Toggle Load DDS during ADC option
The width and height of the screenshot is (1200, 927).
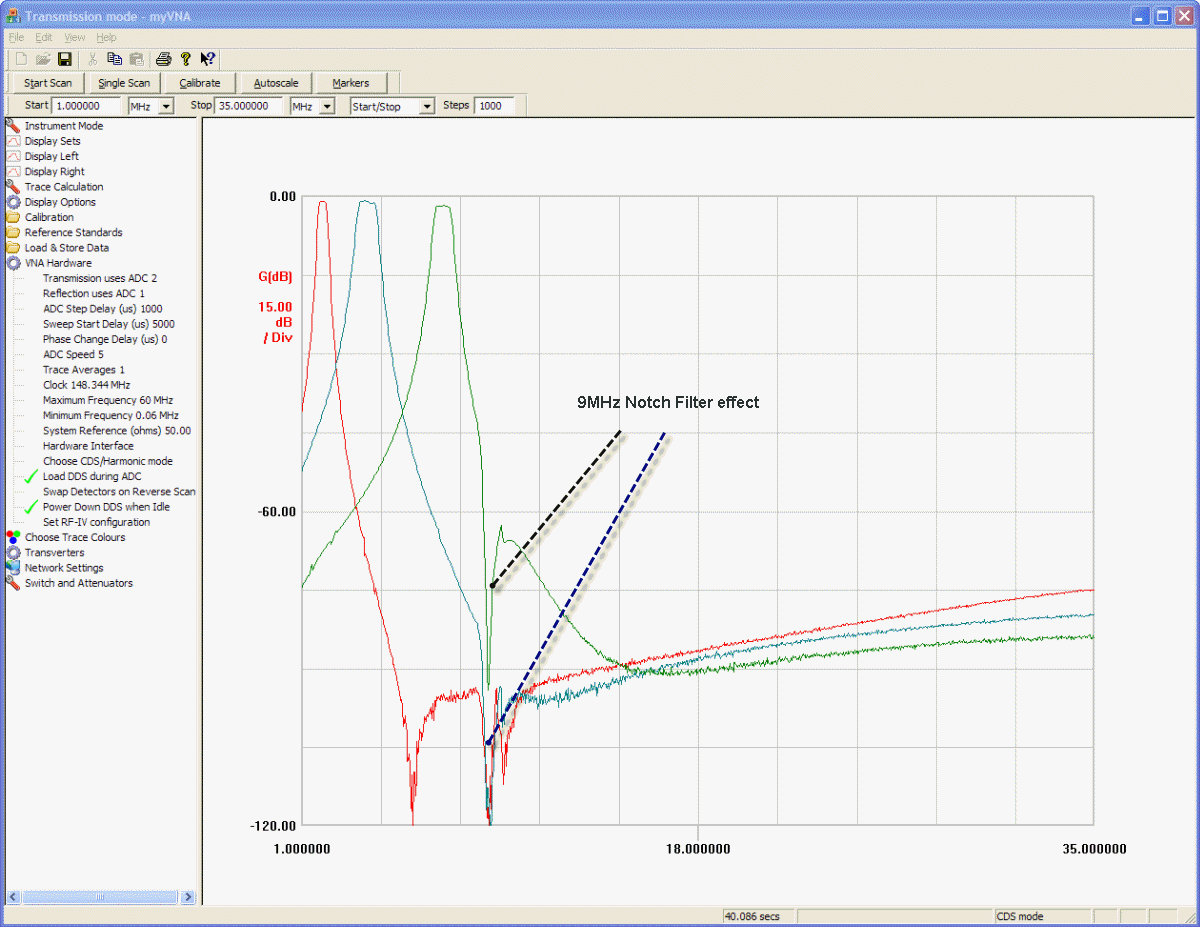[x=91, y=476]
